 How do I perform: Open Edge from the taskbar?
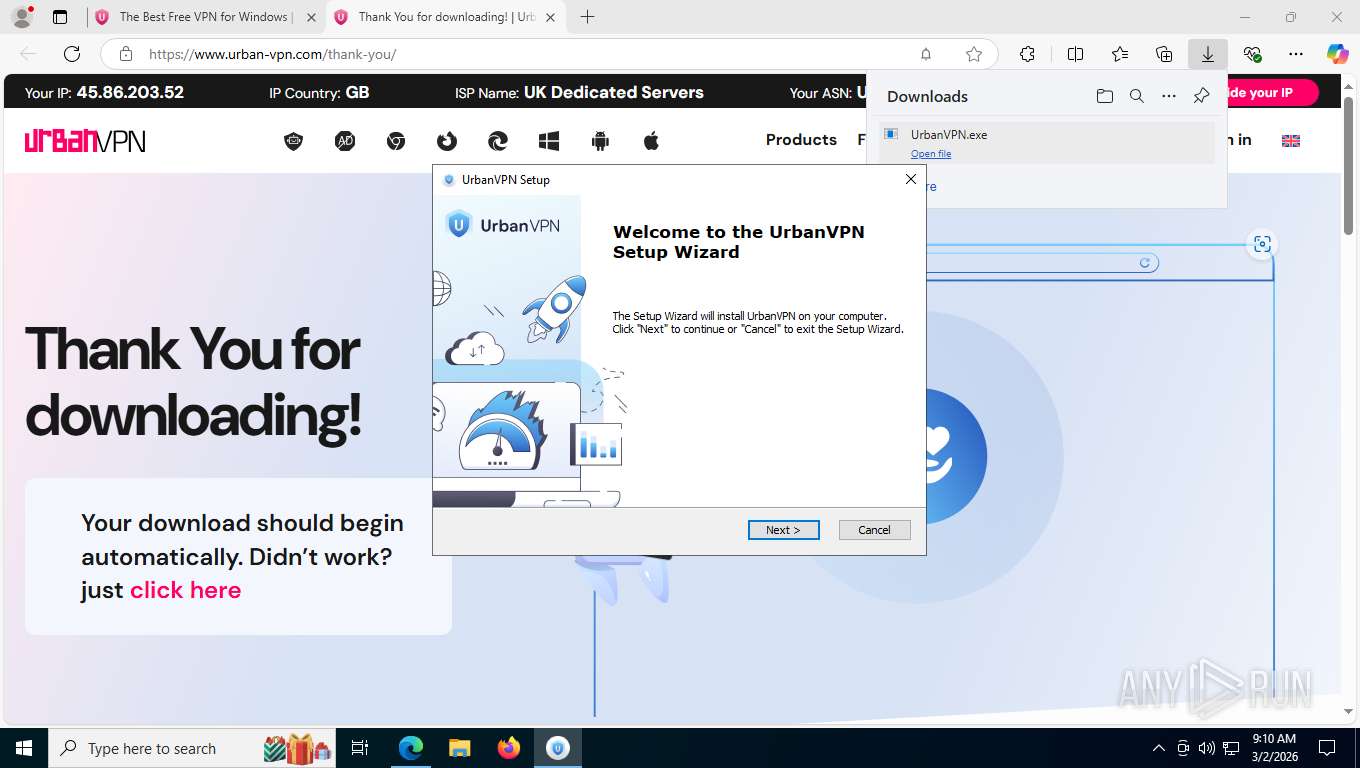(410, 748)
